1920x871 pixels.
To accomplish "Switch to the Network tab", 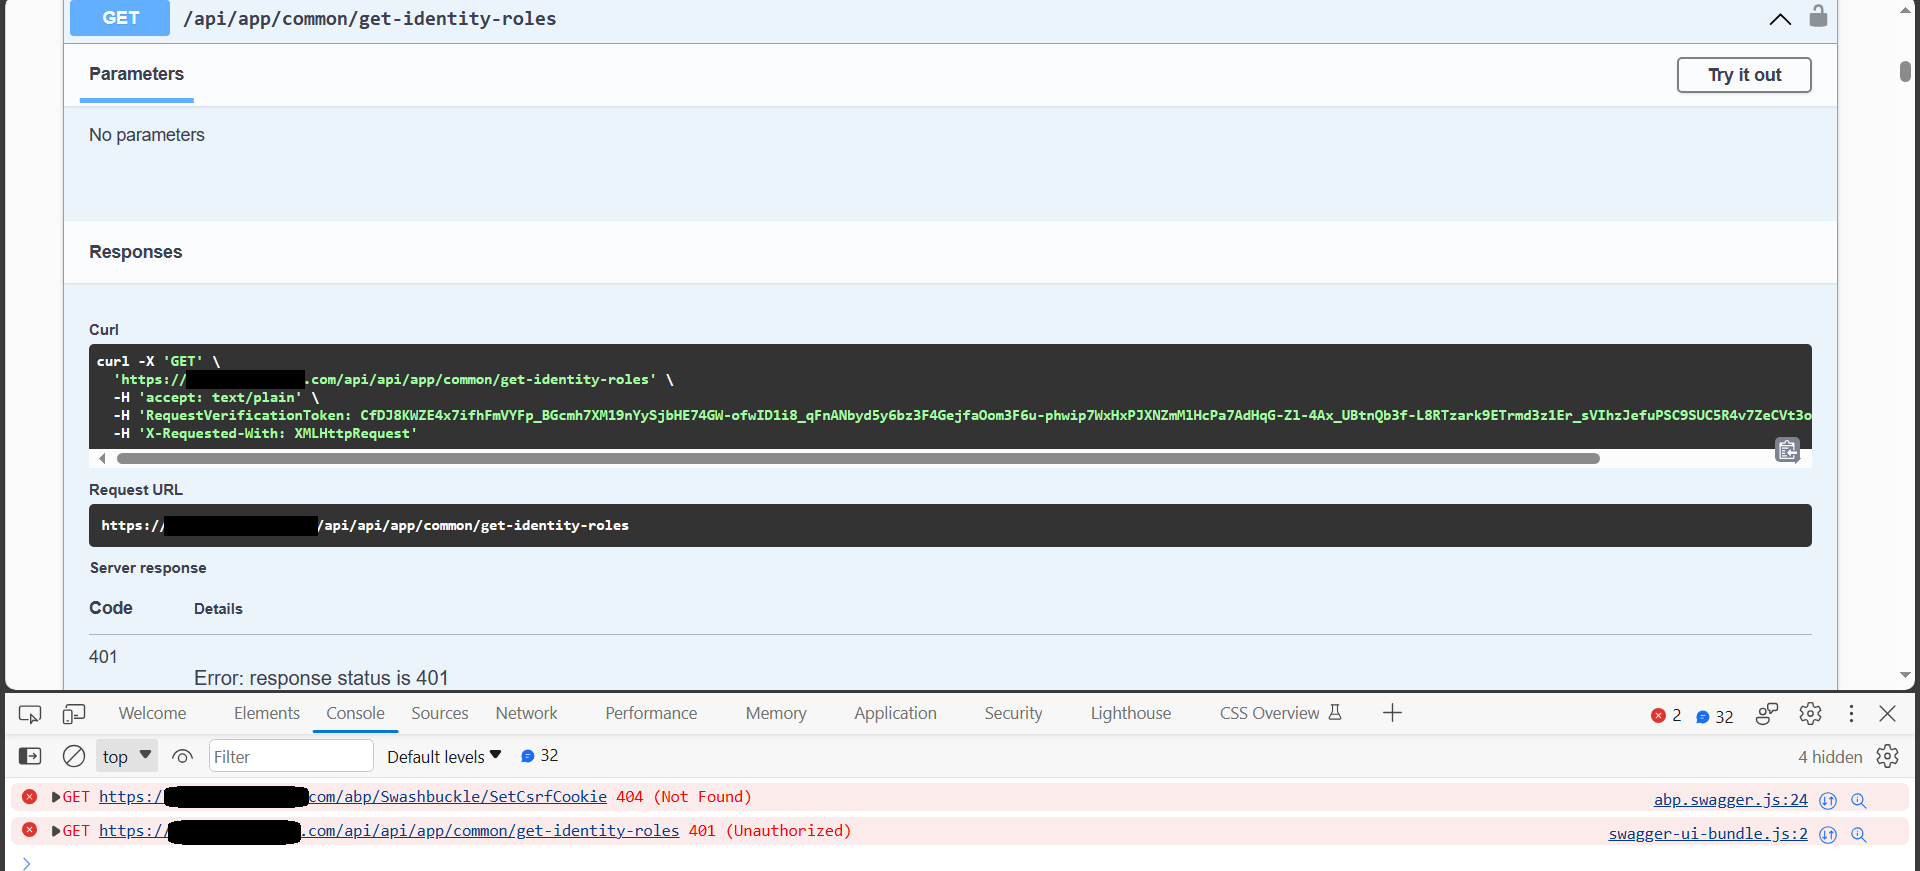I will click(x=526, y=714).
